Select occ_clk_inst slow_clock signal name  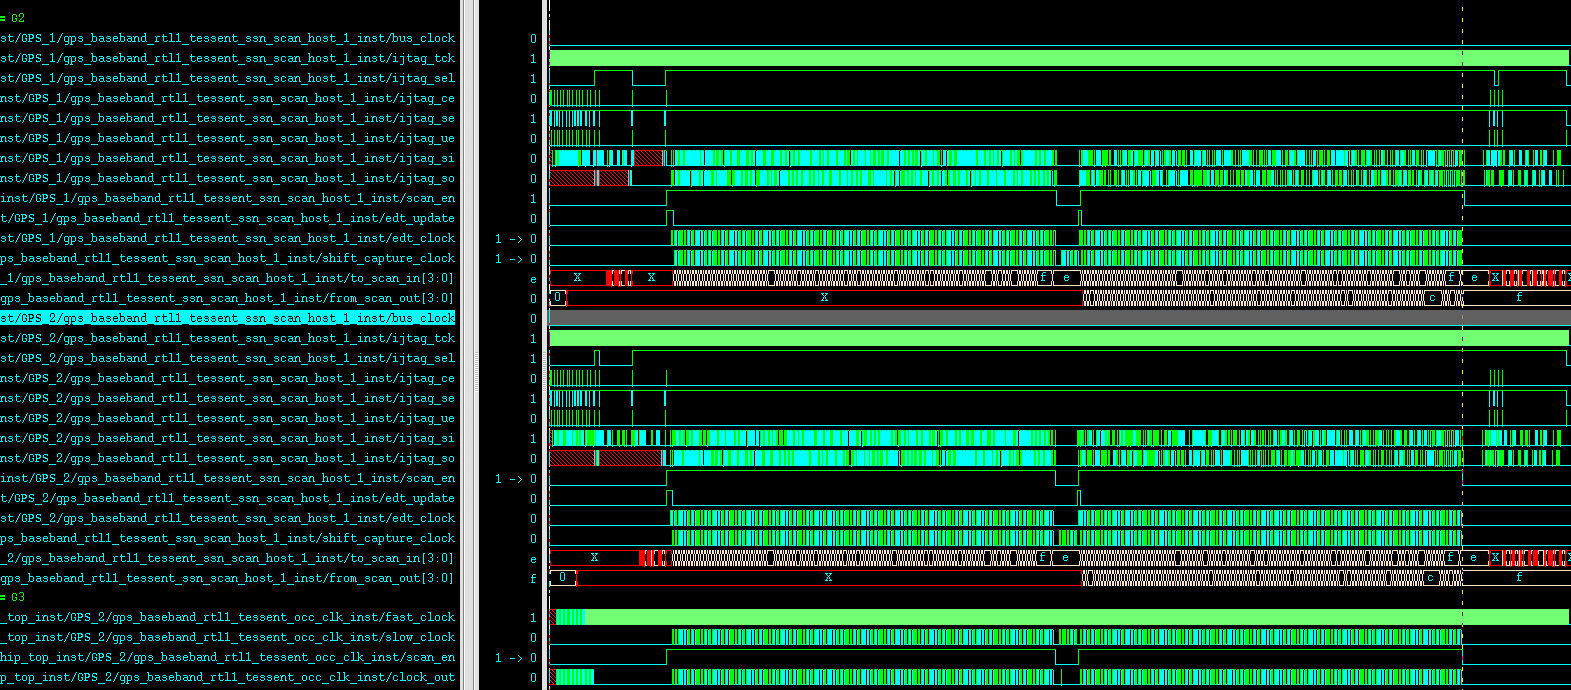(228, 637)
